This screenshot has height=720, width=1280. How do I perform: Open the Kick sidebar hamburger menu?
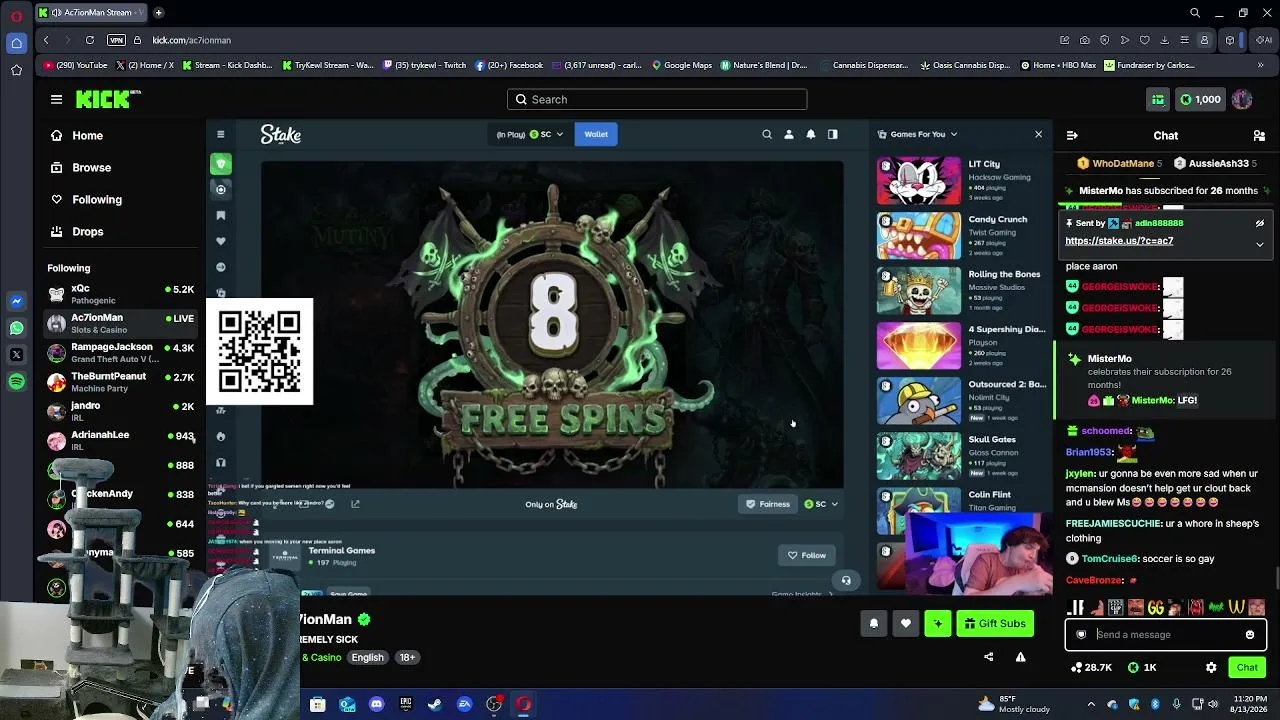56,99
